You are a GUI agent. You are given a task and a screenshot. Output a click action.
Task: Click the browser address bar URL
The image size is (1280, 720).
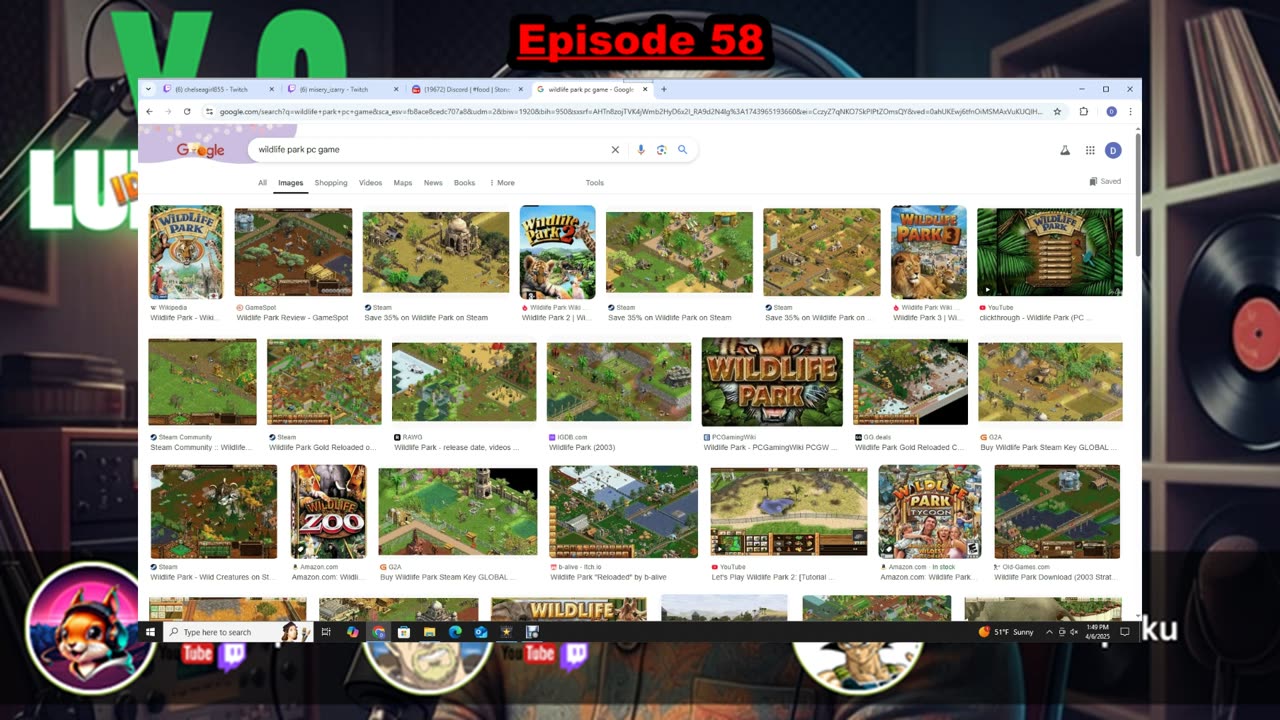click(x=630, y=111)
